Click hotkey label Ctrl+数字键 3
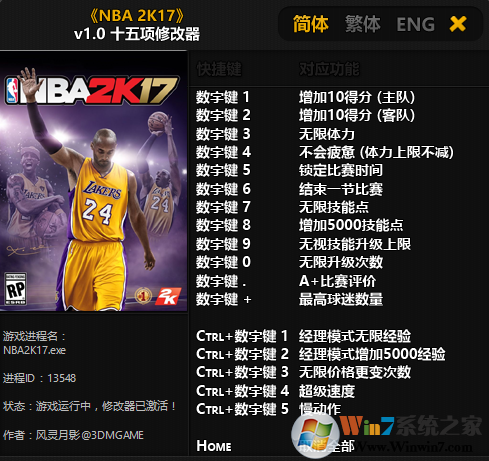 (x=242, y=372)
